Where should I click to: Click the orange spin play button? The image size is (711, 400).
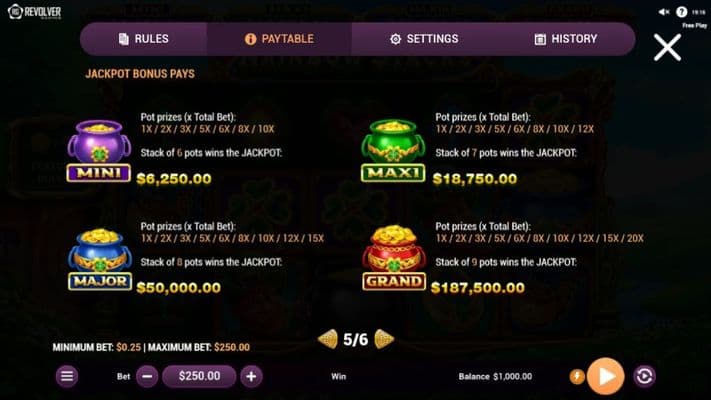click(x=605, y=376)
